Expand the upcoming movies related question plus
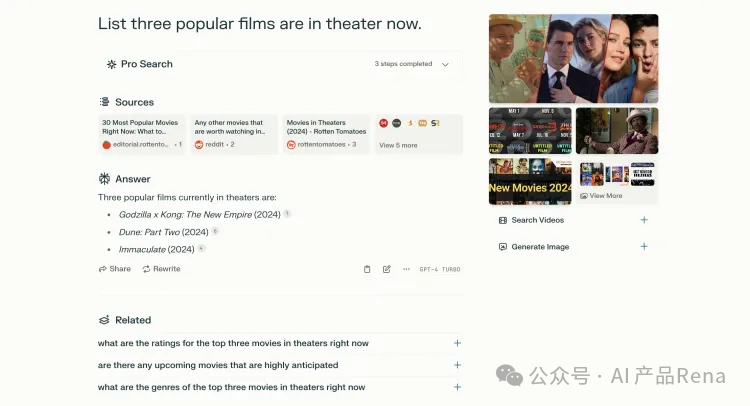Screen dimensions: 750x406 pyautogui.click(x=457, y=365)
